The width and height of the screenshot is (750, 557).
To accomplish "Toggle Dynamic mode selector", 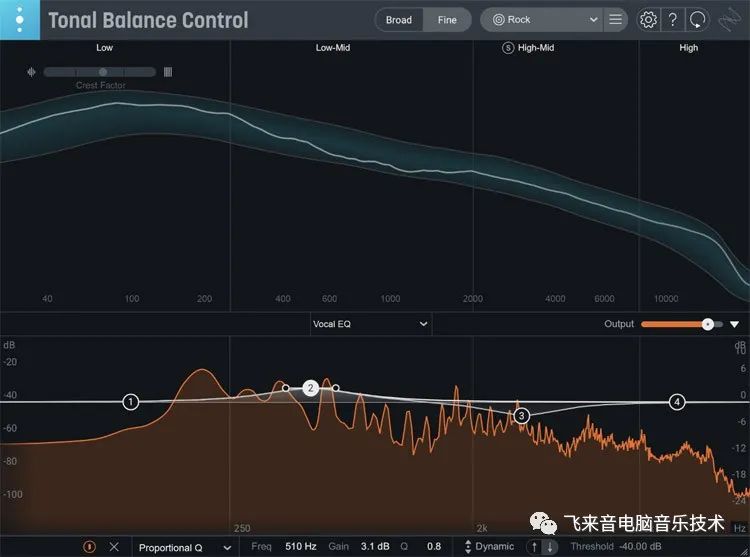I will [x=489, y=546].
